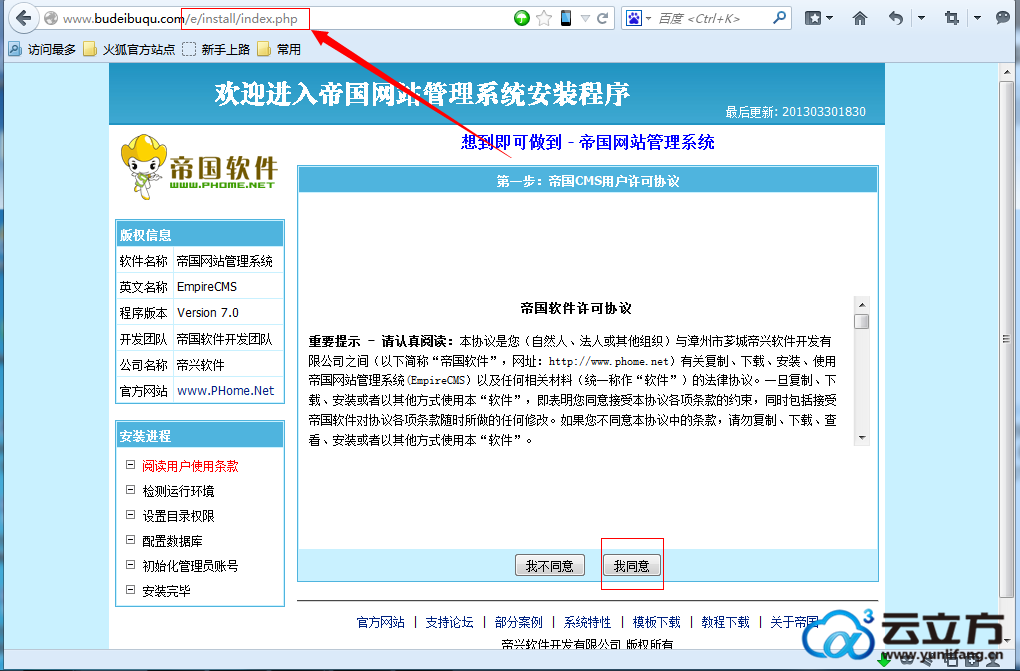Click the 帝国软件 mascot logo
This screenshot has width=1020, height=671.
click(x=199, y=167)
